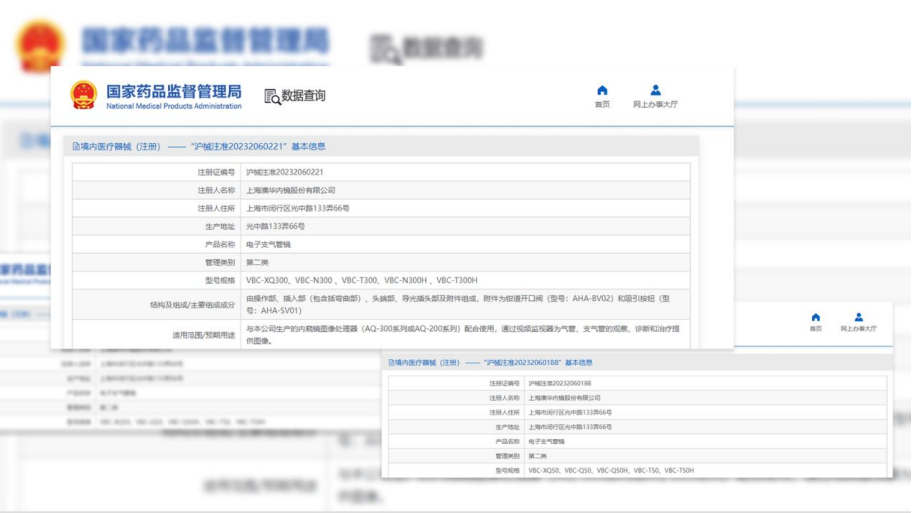Open the 境内医疗器械（注册）link for 20232060221

[x=120, y=147]
